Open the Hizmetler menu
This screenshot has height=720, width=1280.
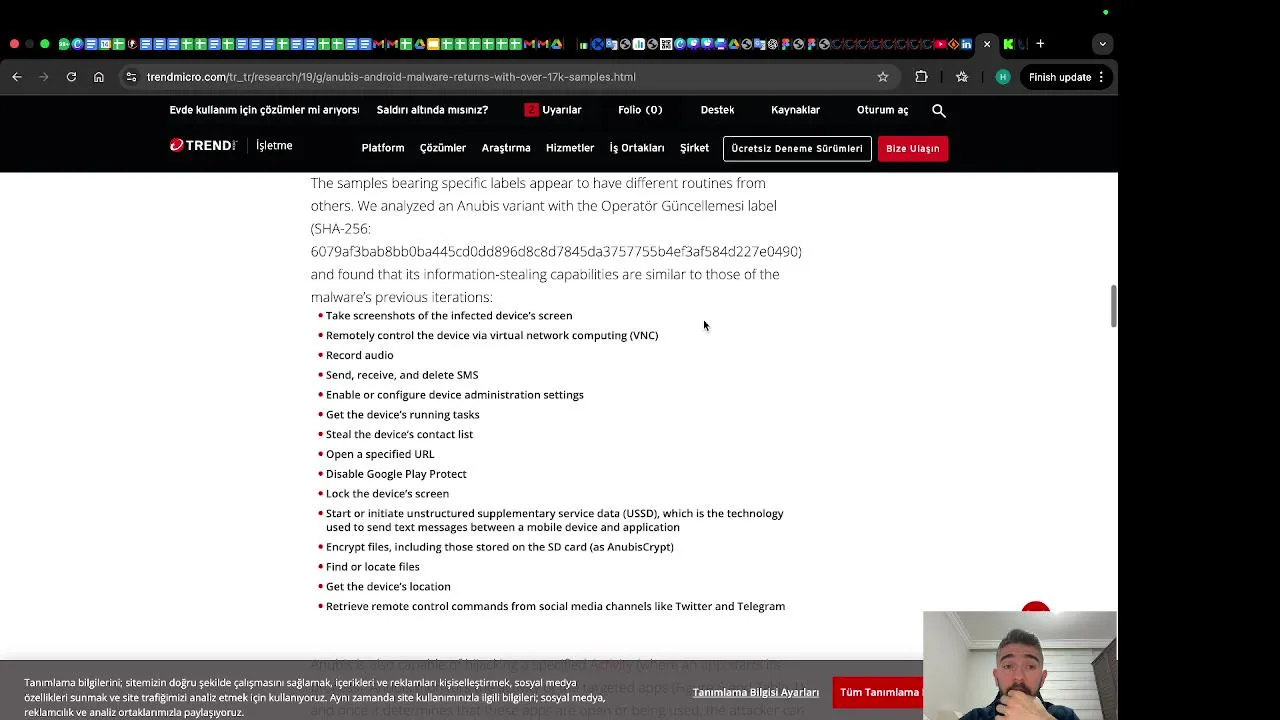tap(570, 148)
